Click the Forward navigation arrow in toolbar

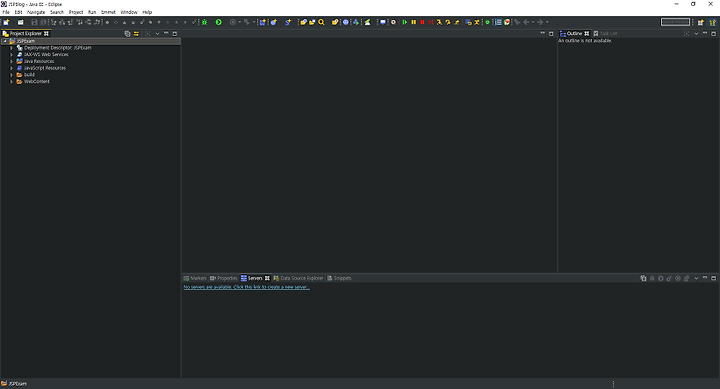pos(540,22)
